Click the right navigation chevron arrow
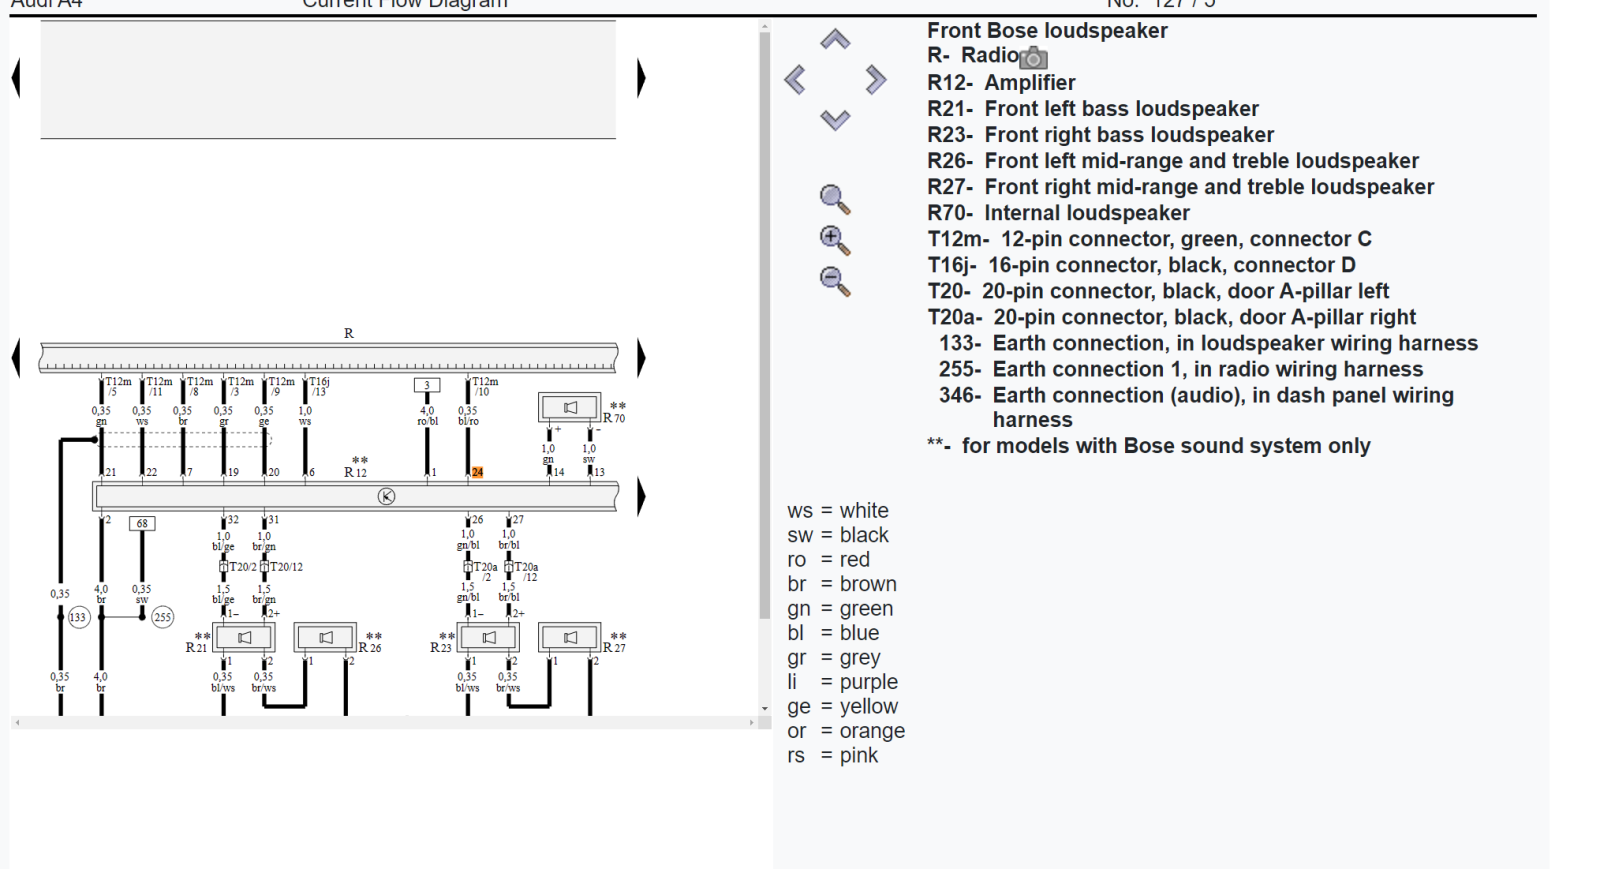This screenshot has height=869, width=1600. click(x=875, y=79)
